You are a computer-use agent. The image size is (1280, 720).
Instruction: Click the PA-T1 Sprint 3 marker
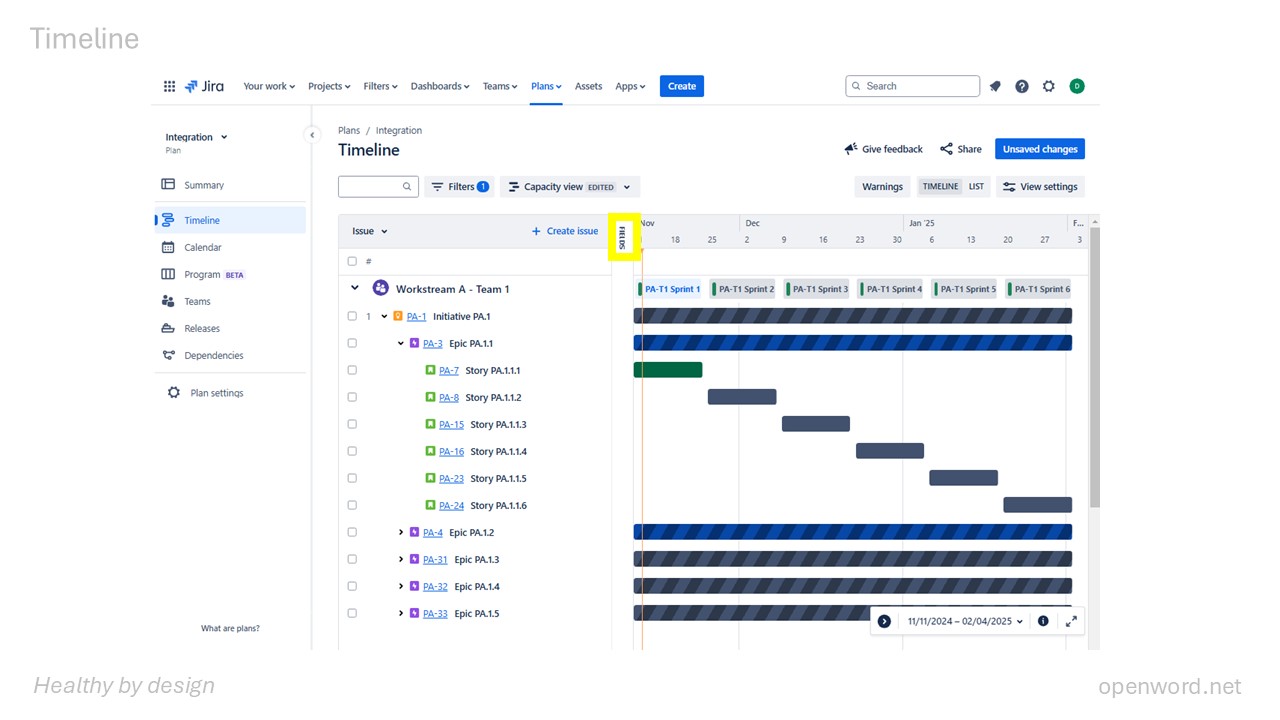coord(817,289)
